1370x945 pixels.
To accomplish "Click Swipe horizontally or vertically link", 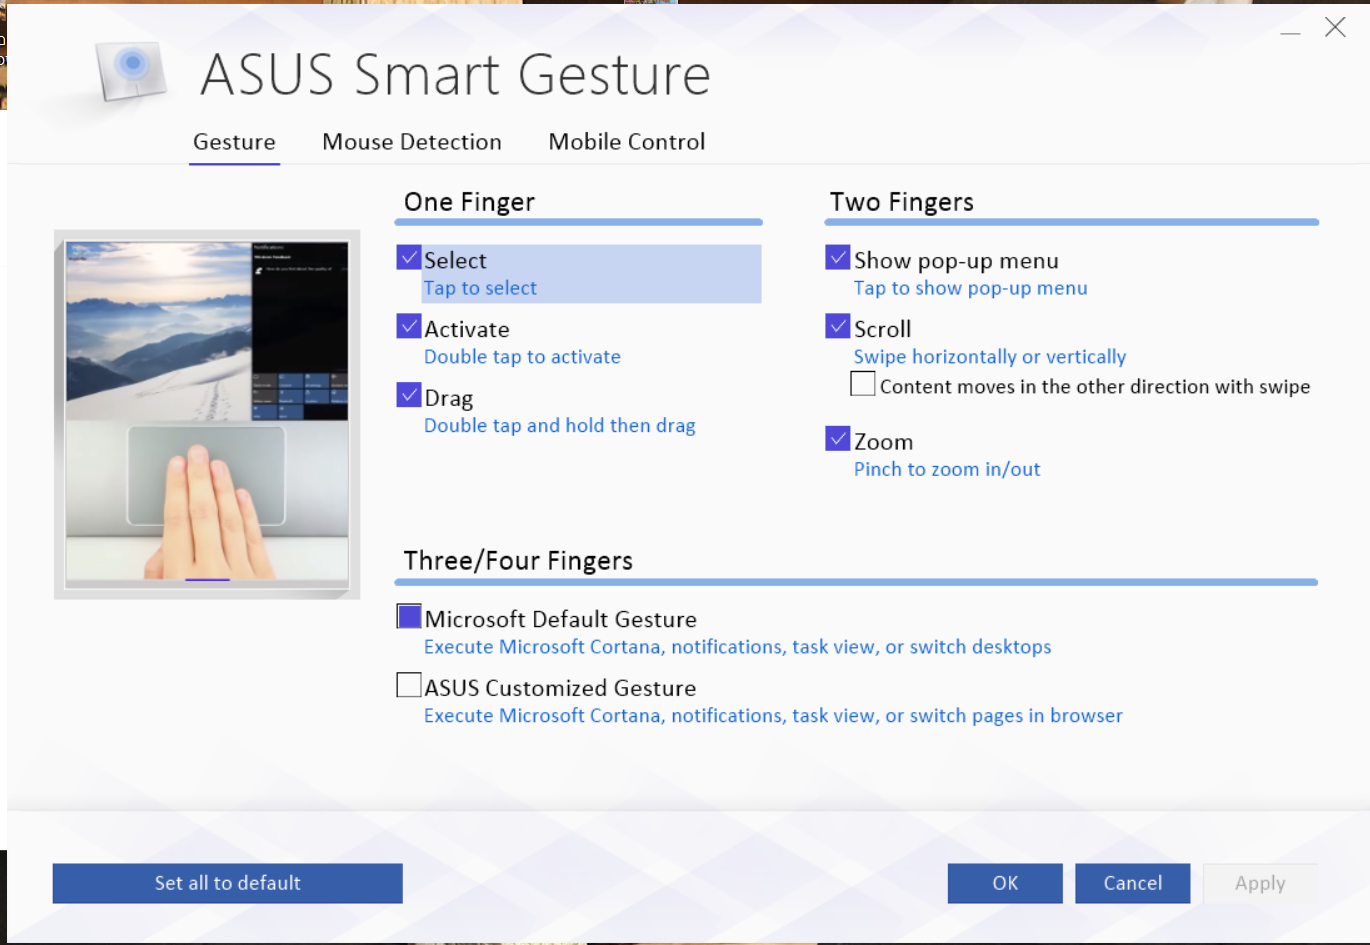I will tap(990, 357).
